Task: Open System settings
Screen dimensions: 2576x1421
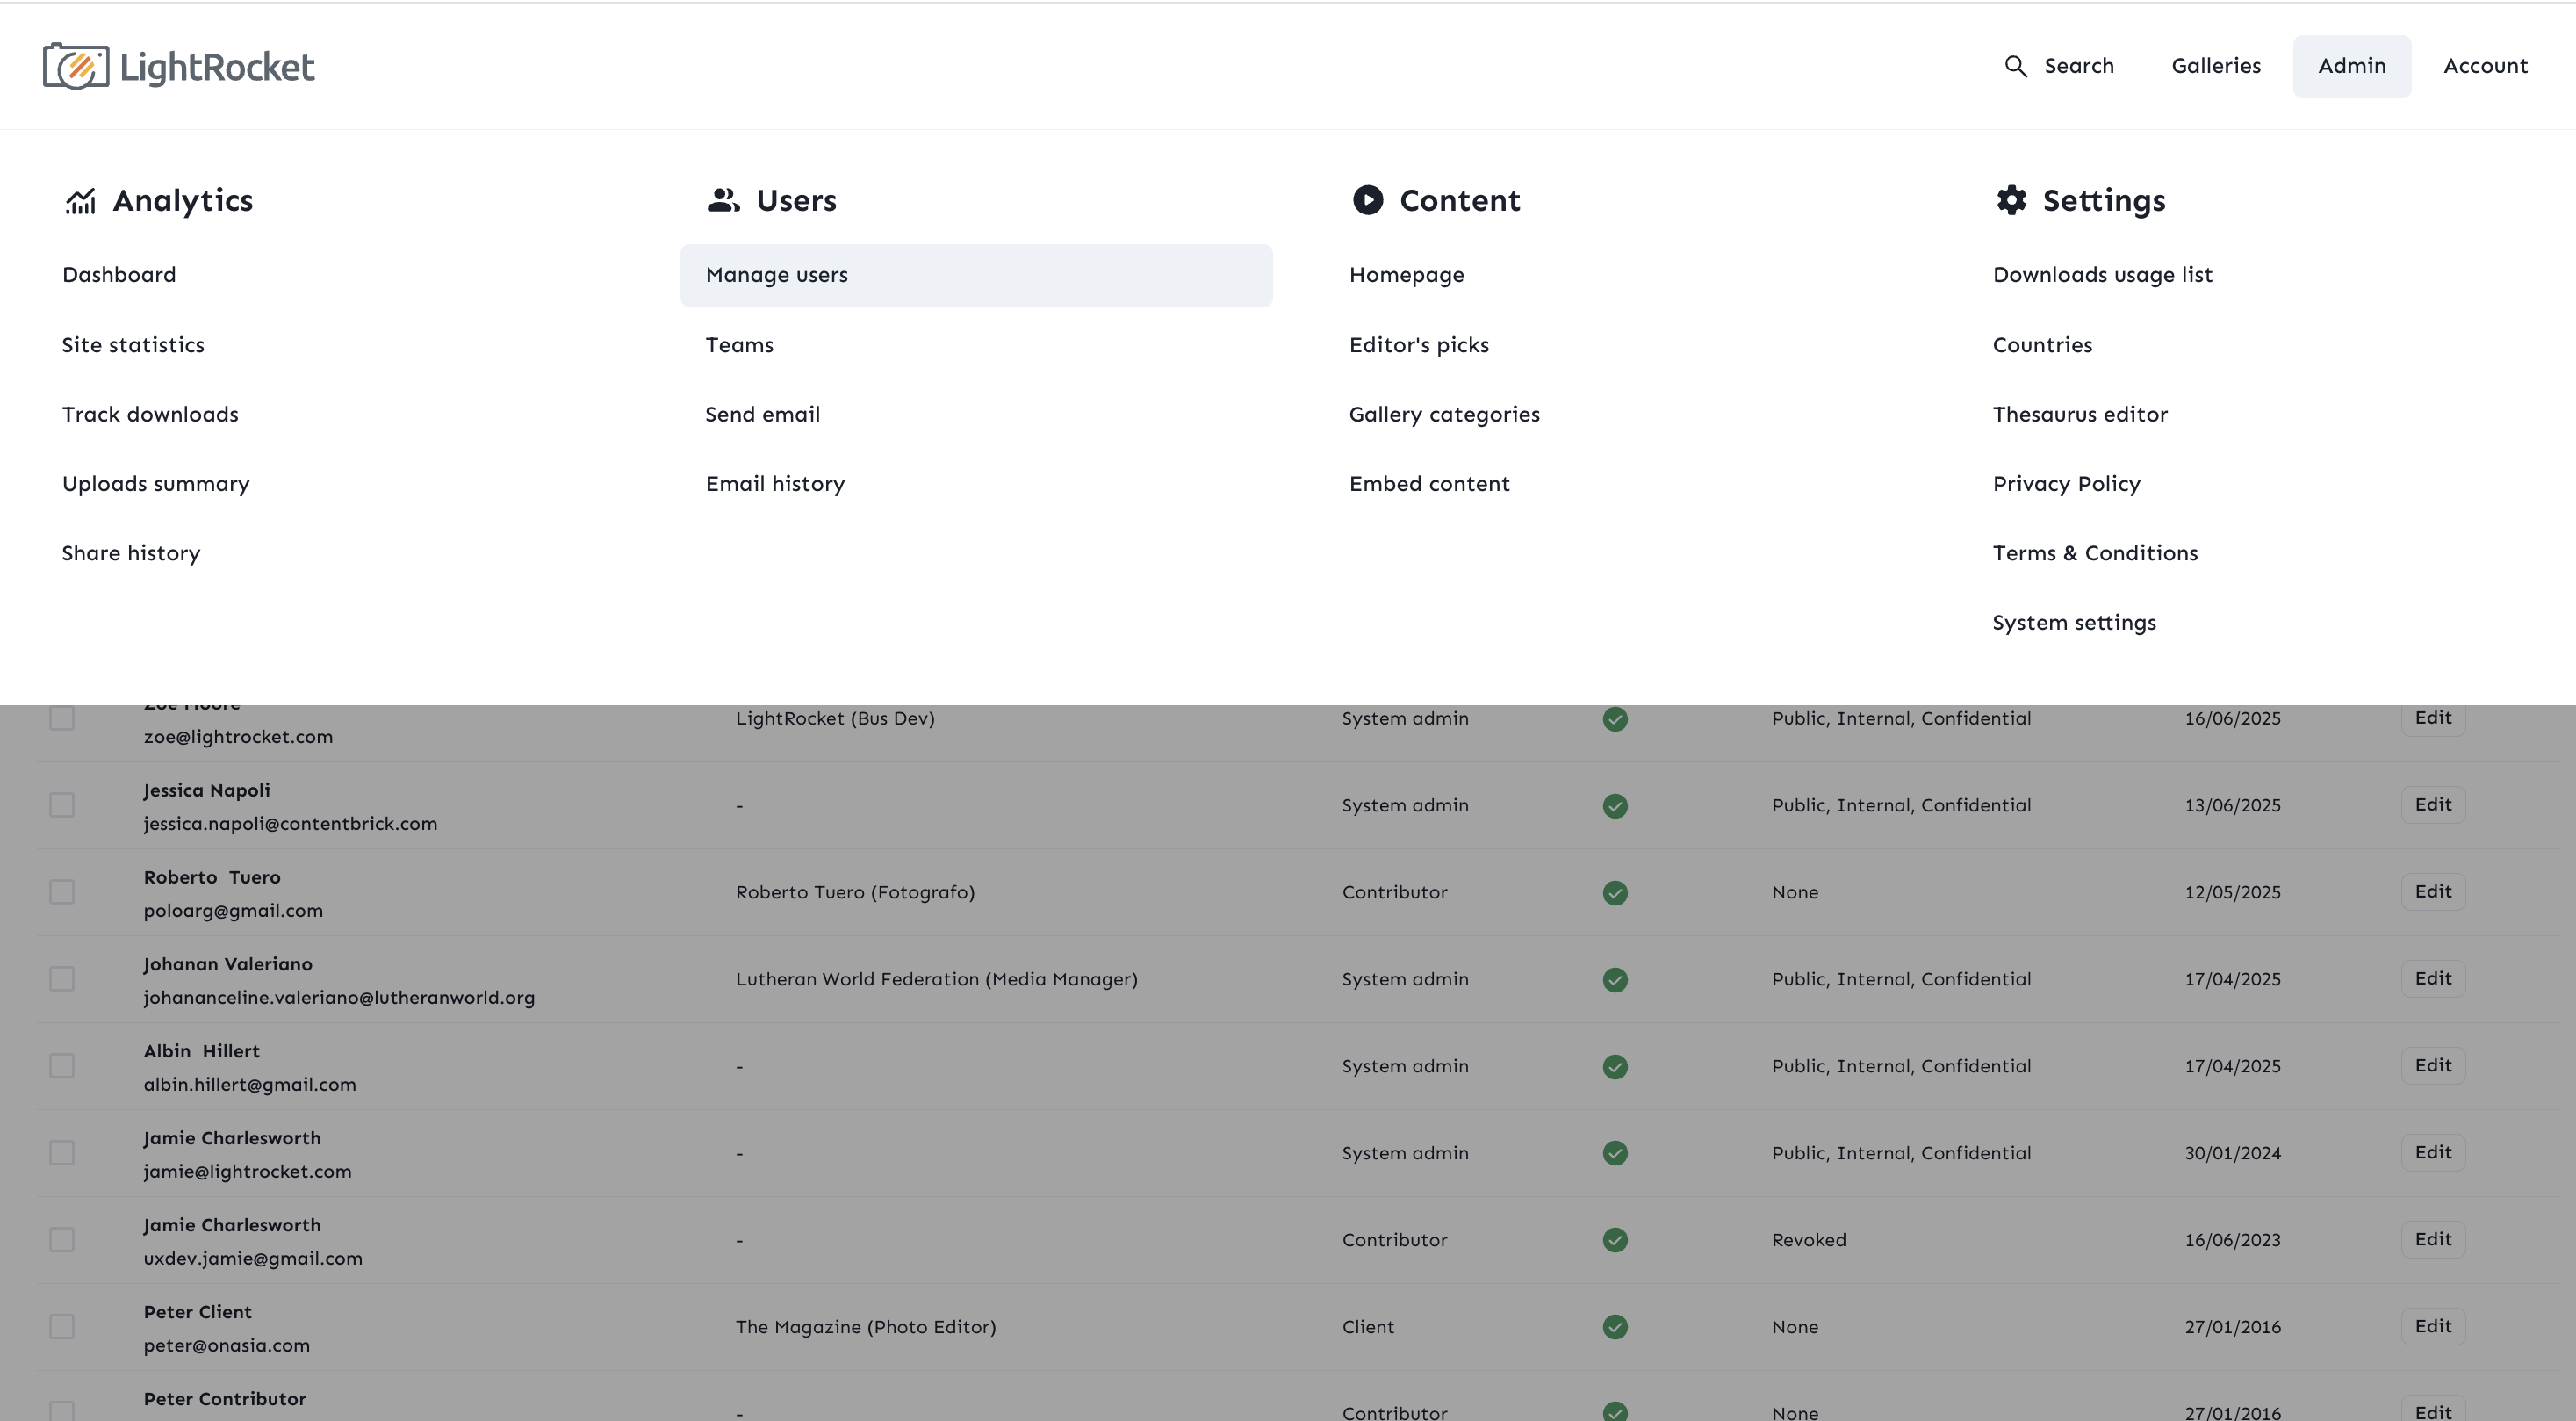Action: (2074, 623)
